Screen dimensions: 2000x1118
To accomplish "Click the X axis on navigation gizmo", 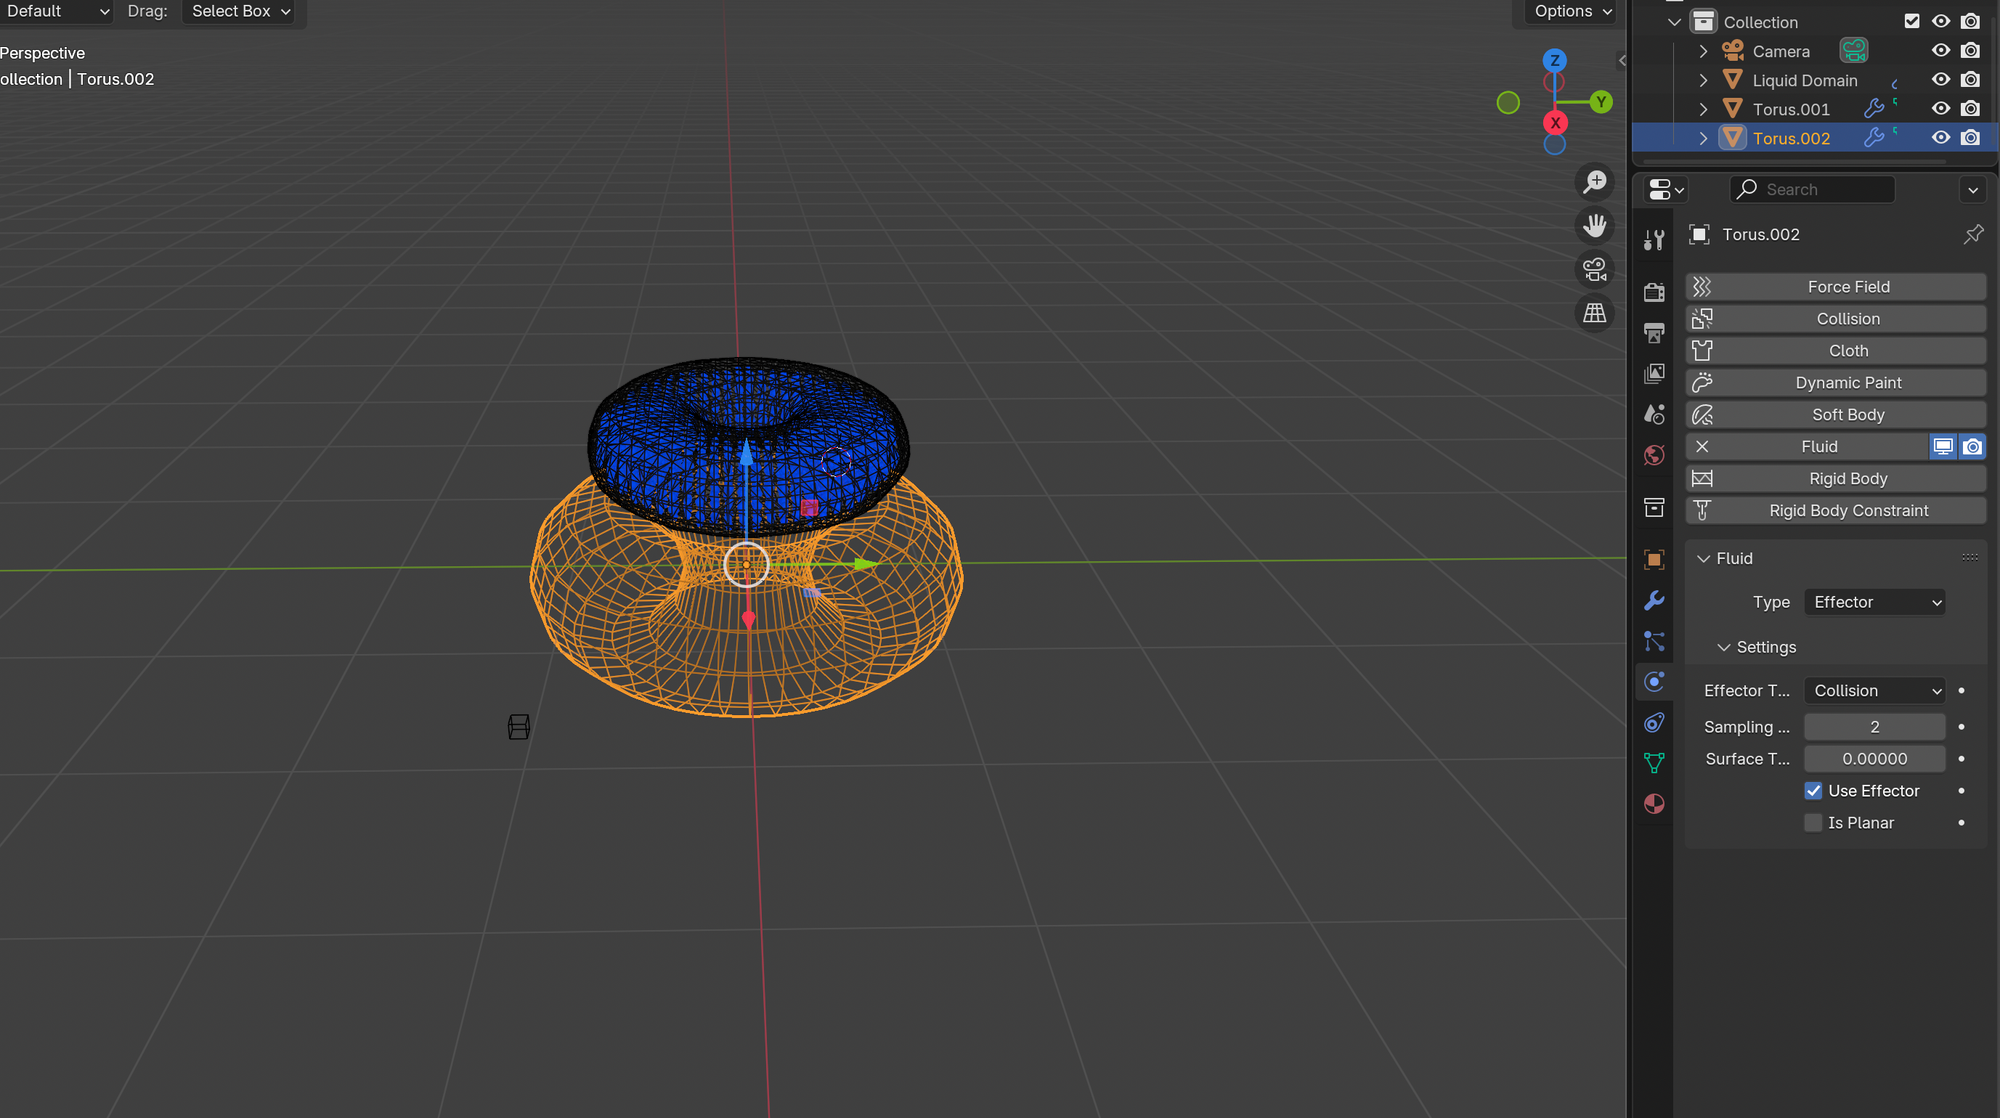I will coord(1555,122).
